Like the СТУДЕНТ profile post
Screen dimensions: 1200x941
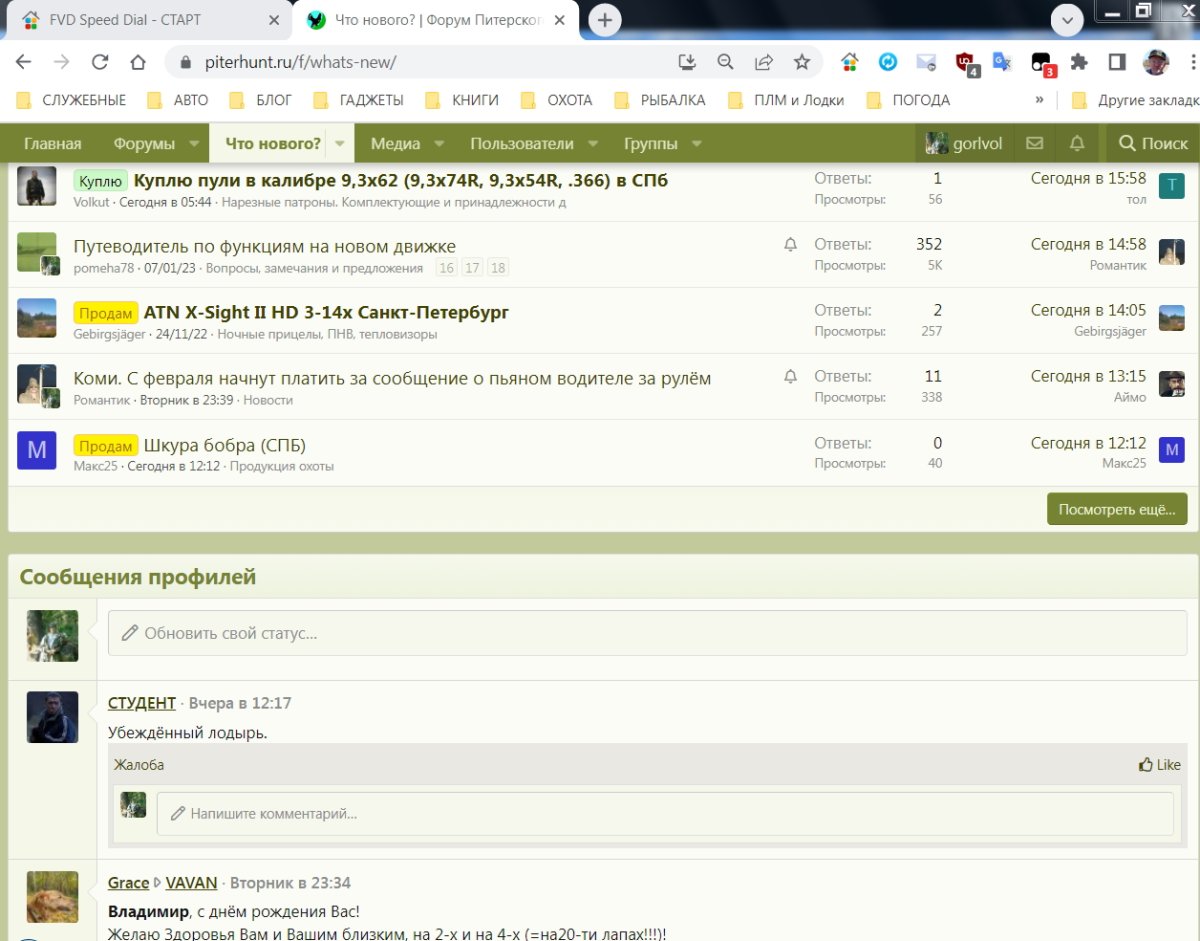click(x=1159, y=765)
